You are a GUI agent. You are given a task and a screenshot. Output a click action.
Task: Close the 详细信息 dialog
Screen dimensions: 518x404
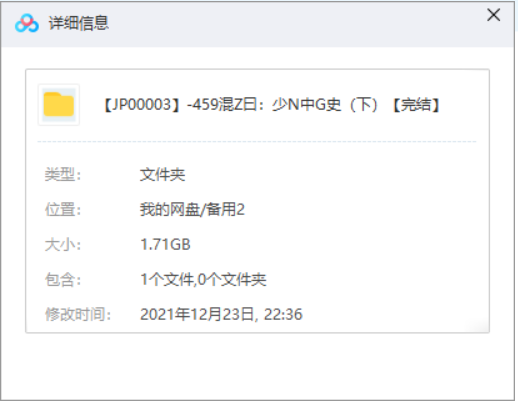(493, 15)
